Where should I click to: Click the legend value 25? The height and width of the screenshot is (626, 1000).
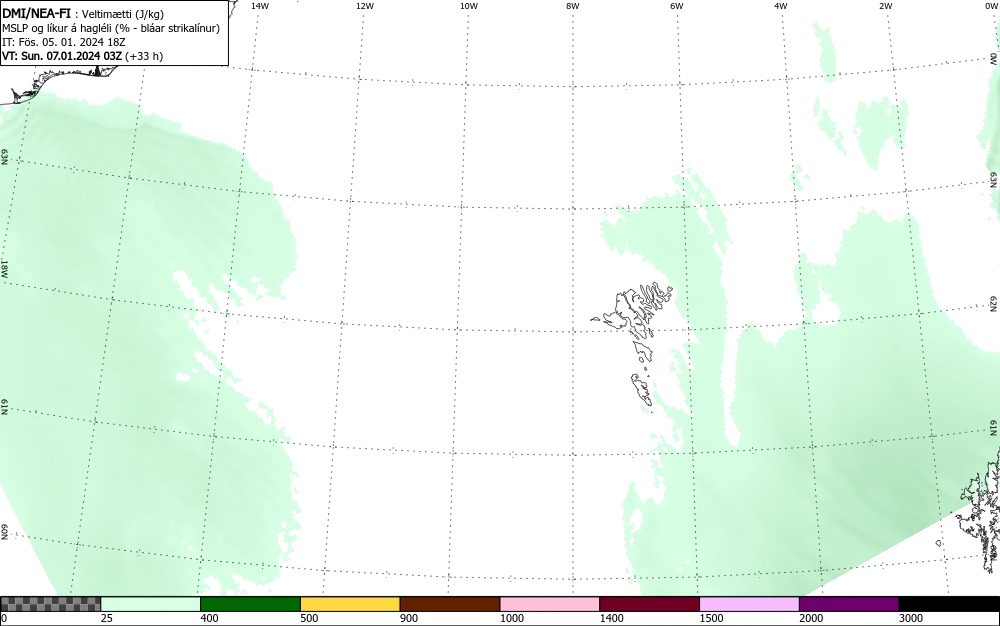tap(107, 618)
